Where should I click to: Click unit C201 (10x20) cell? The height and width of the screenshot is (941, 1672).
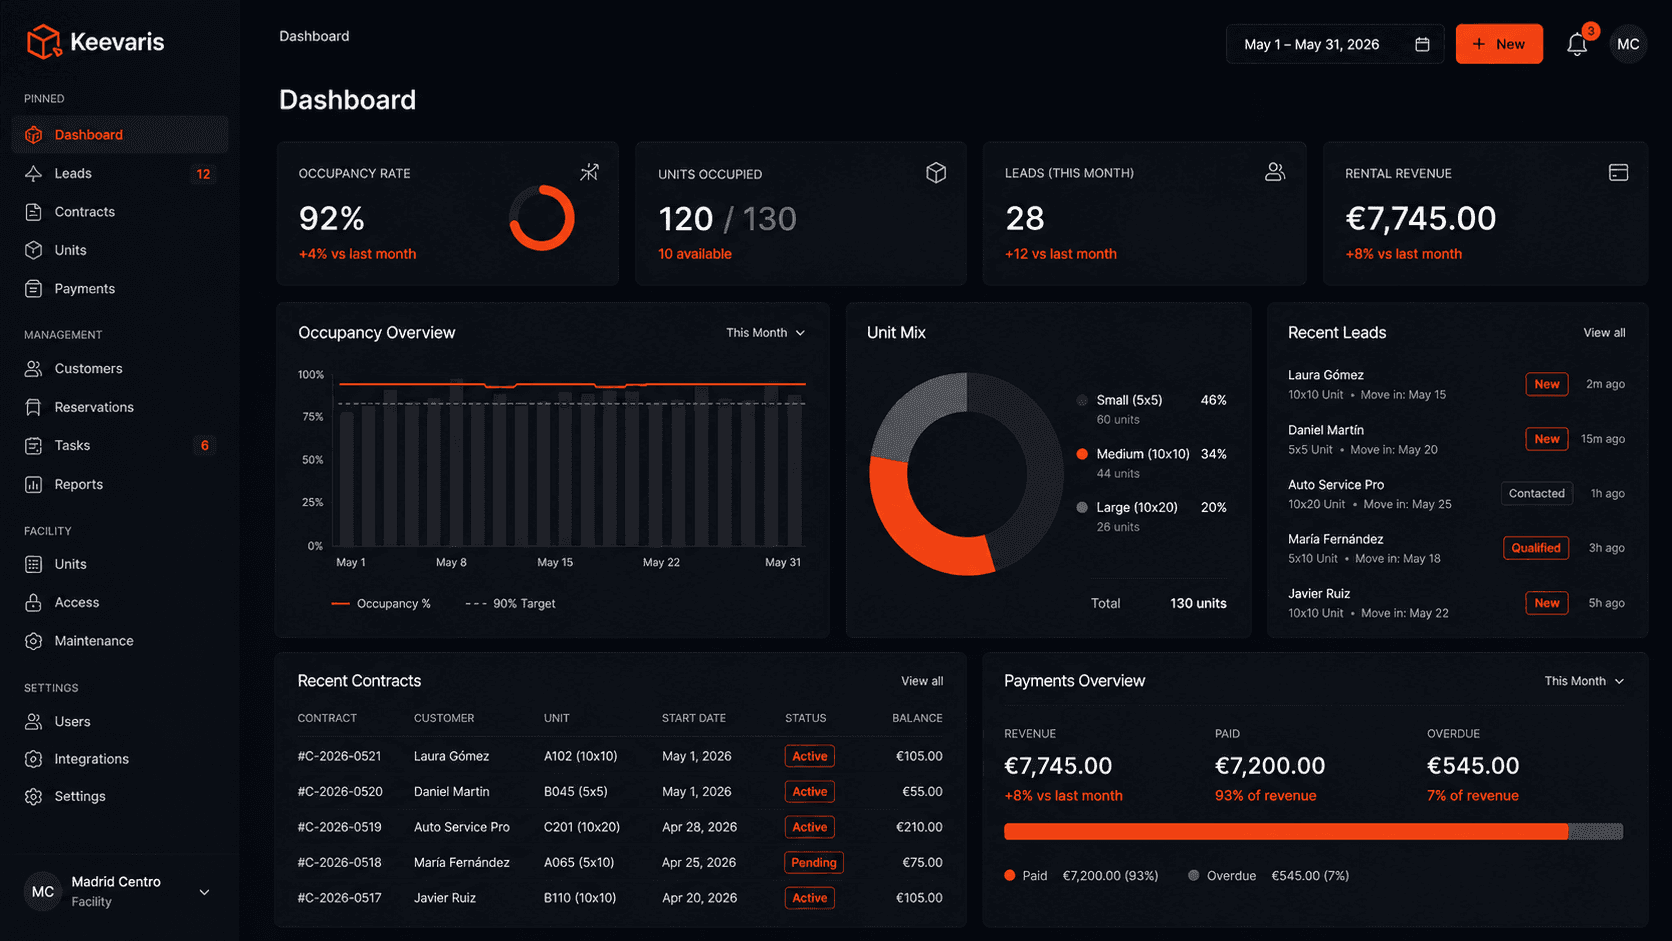pyautogui.click(x=582, y=827)
